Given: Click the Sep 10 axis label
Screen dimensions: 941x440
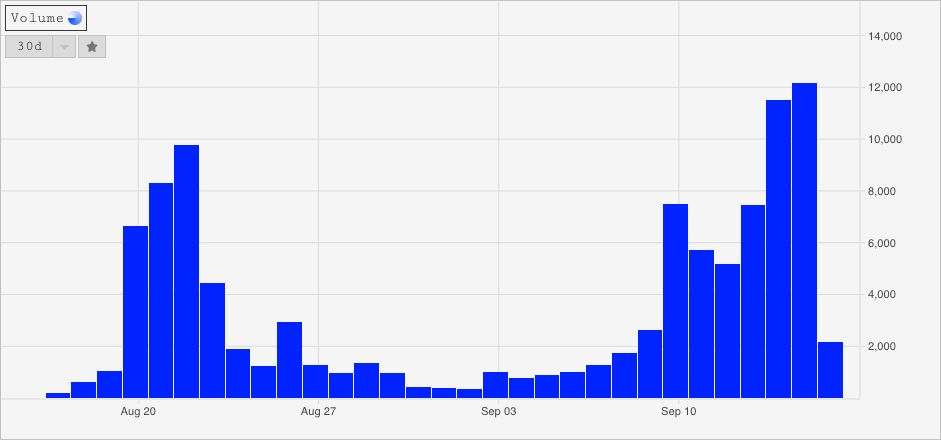Looking at the screenshot, I should [x=679, y=412].
